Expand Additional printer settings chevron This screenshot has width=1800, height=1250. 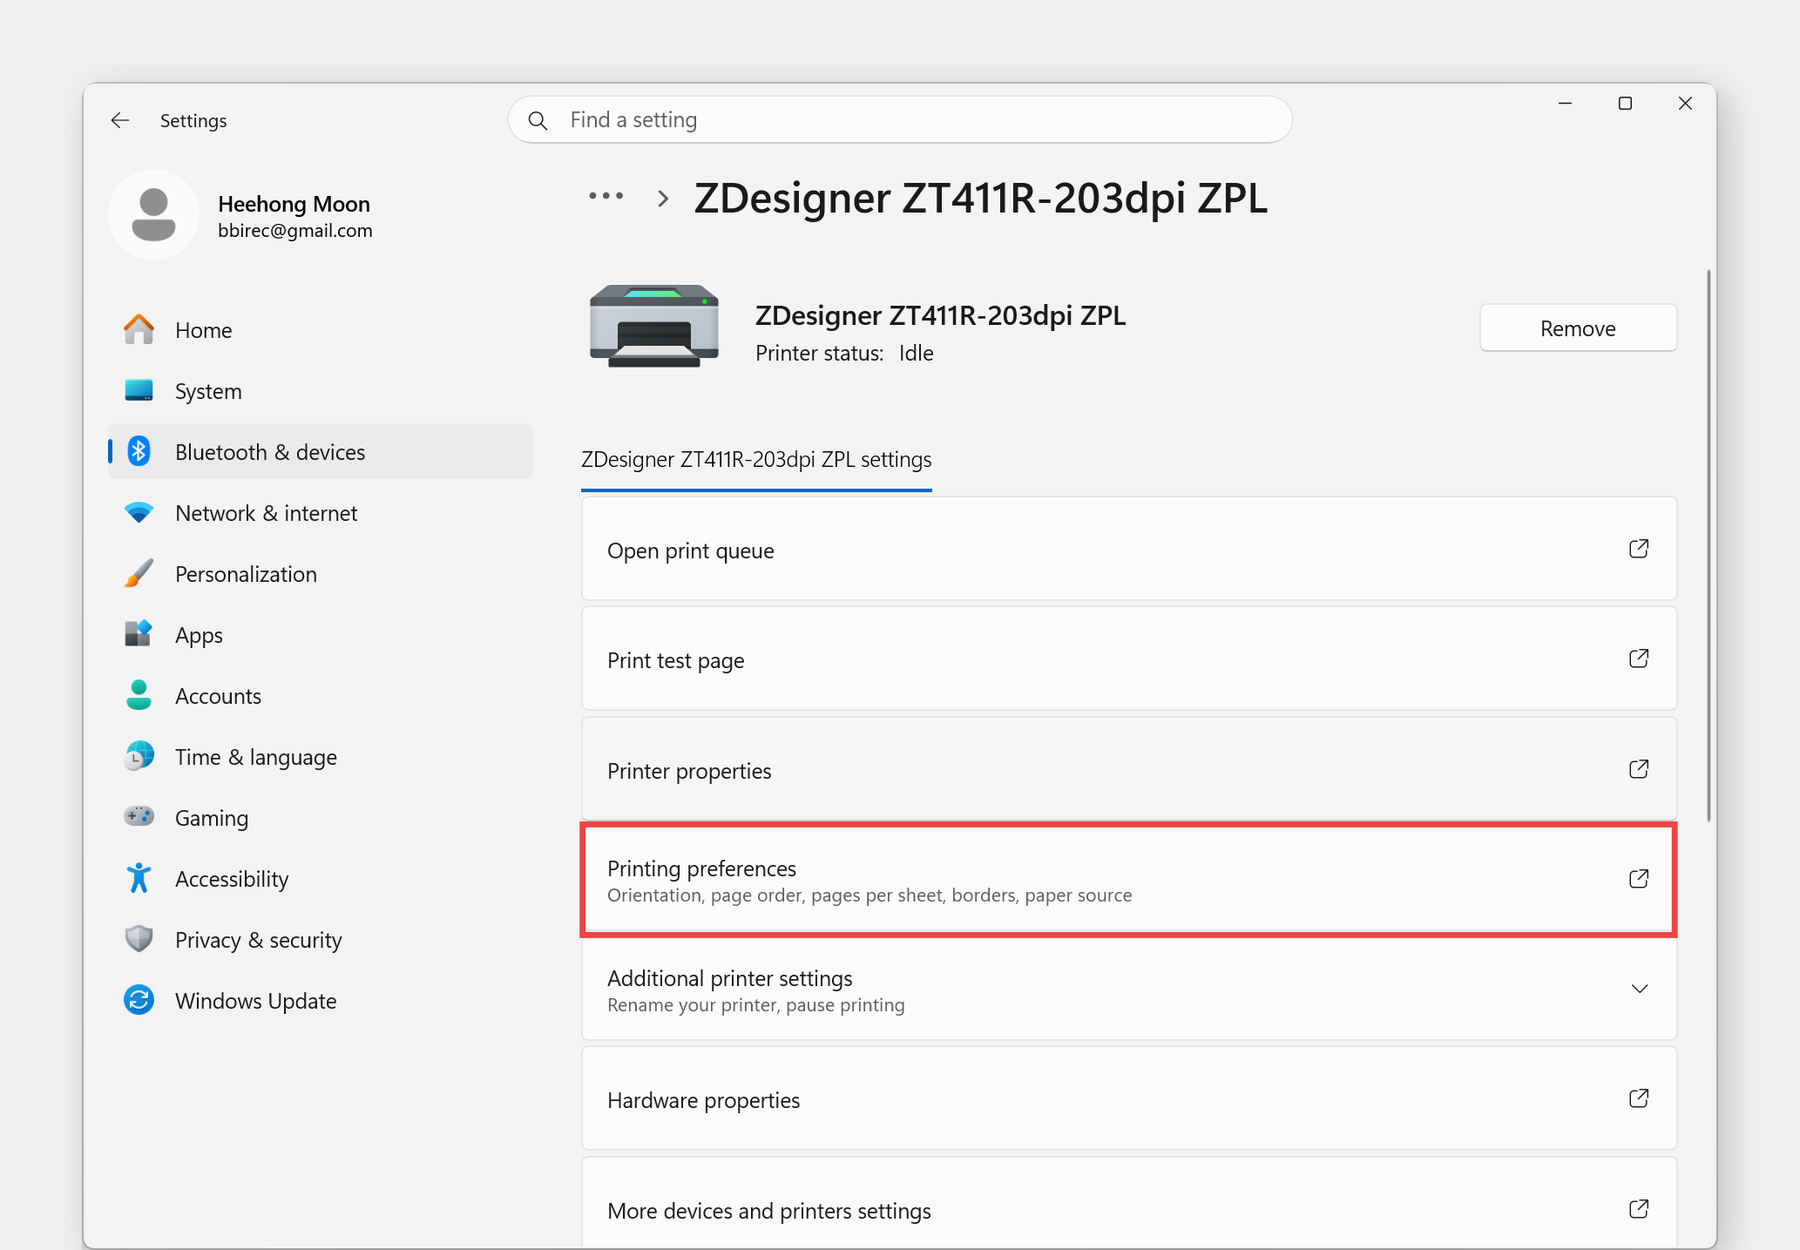coord(1639,989)
